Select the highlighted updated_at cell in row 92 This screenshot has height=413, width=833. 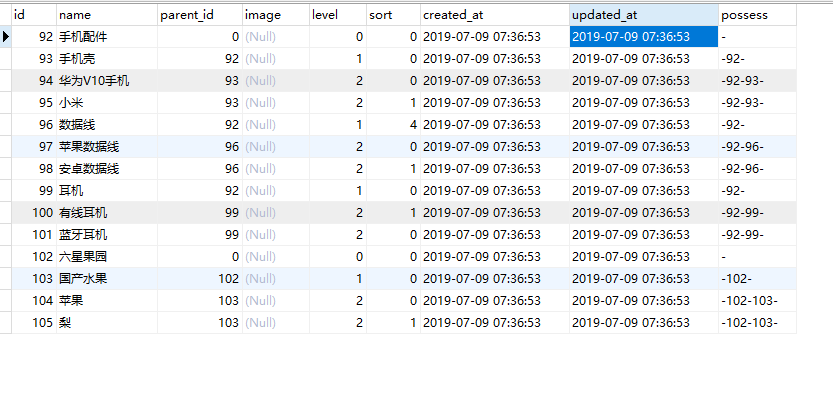click(x=644, y=37)
